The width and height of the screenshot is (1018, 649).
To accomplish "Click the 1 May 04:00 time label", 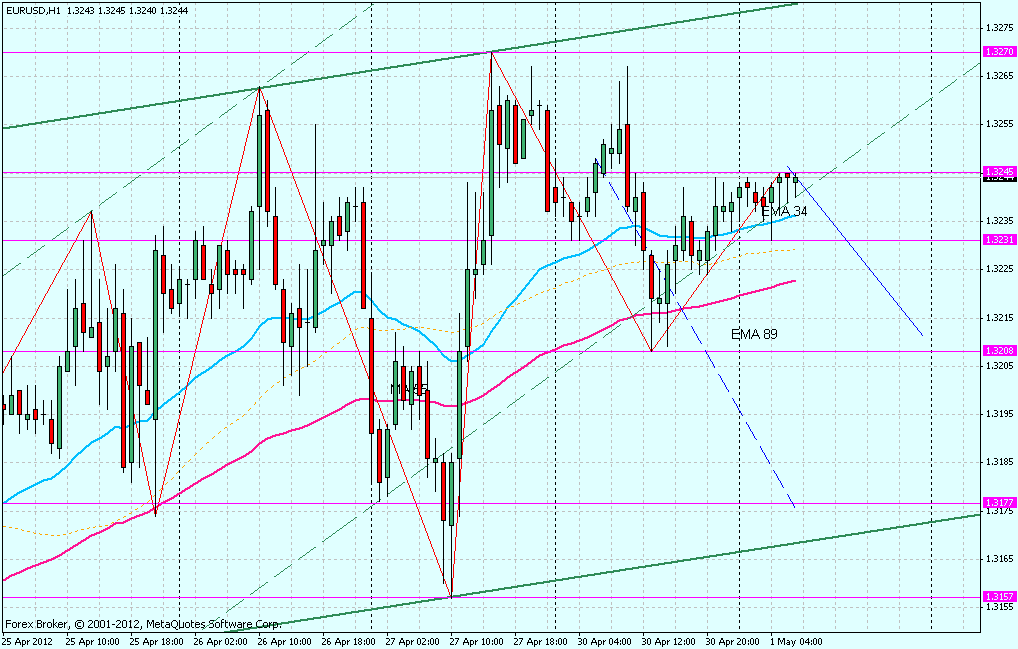I will click(796, 642).
